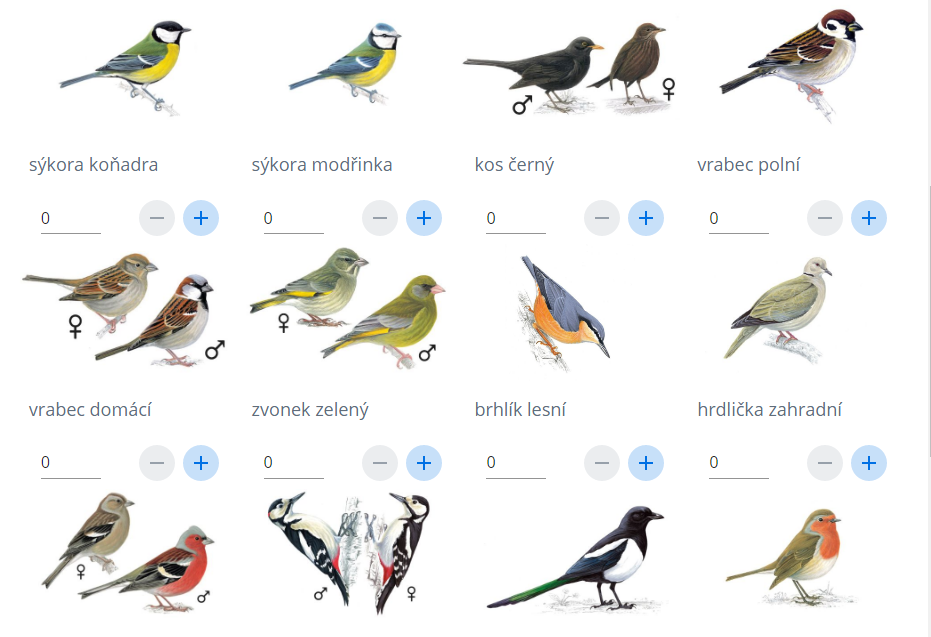Click the magpie illustration

pyautogui.click(x=575, y=558)
